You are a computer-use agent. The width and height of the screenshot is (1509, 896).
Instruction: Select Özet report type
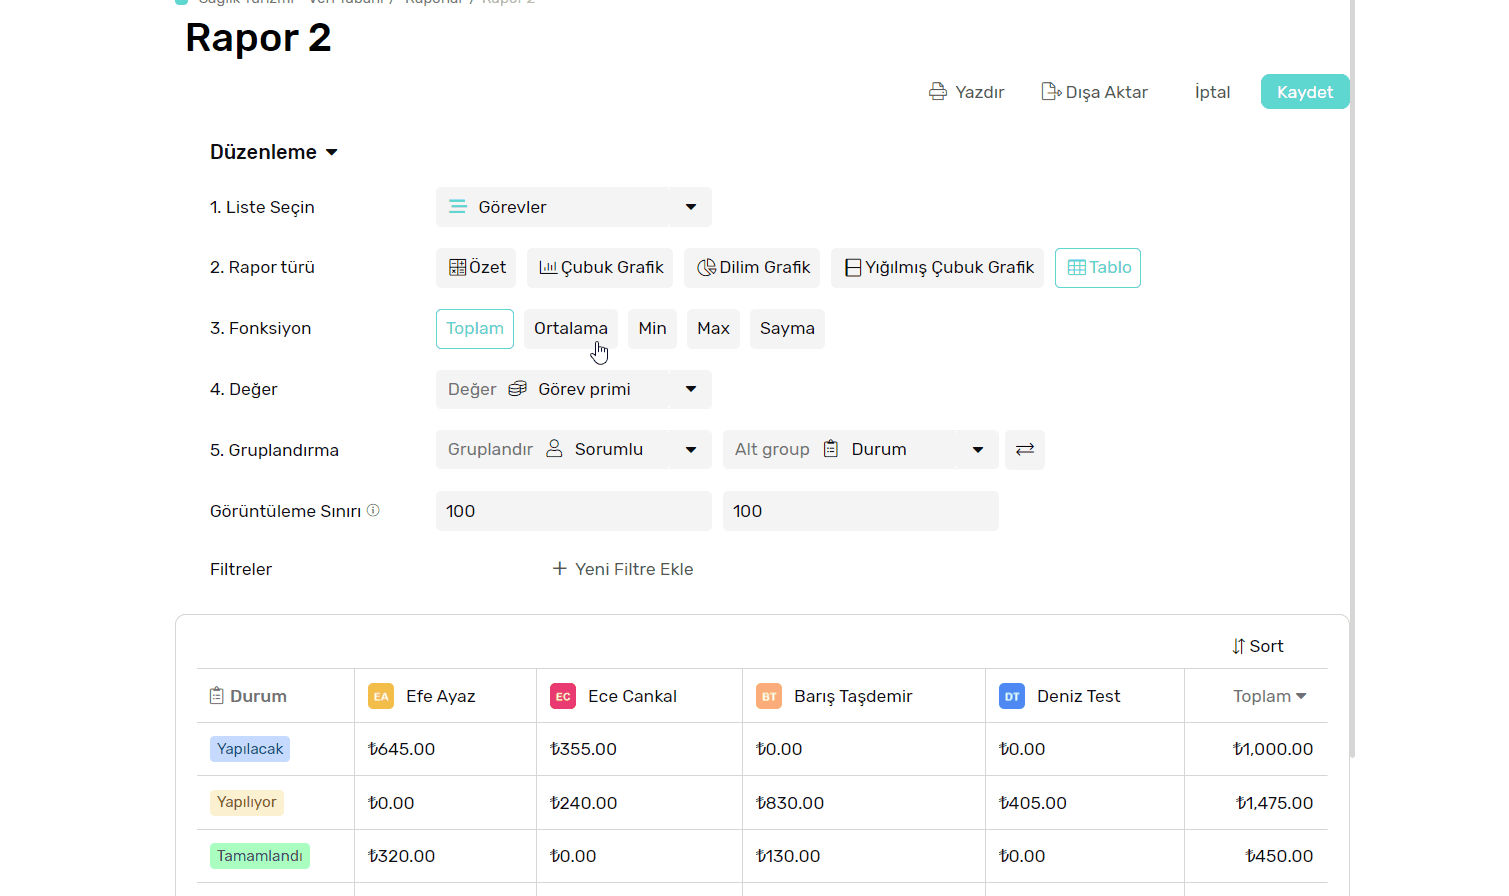[x=476, y=268]
